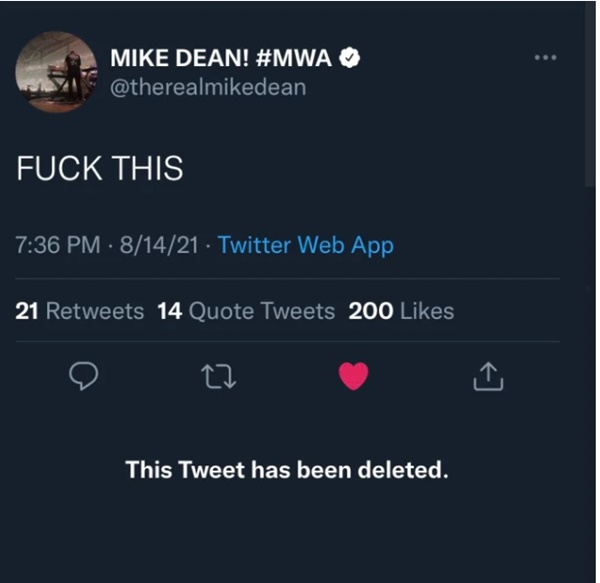The height and width of the screenshot is (583, 600).
Task: See who gave the 200 Likes
Action: [401, 311]
